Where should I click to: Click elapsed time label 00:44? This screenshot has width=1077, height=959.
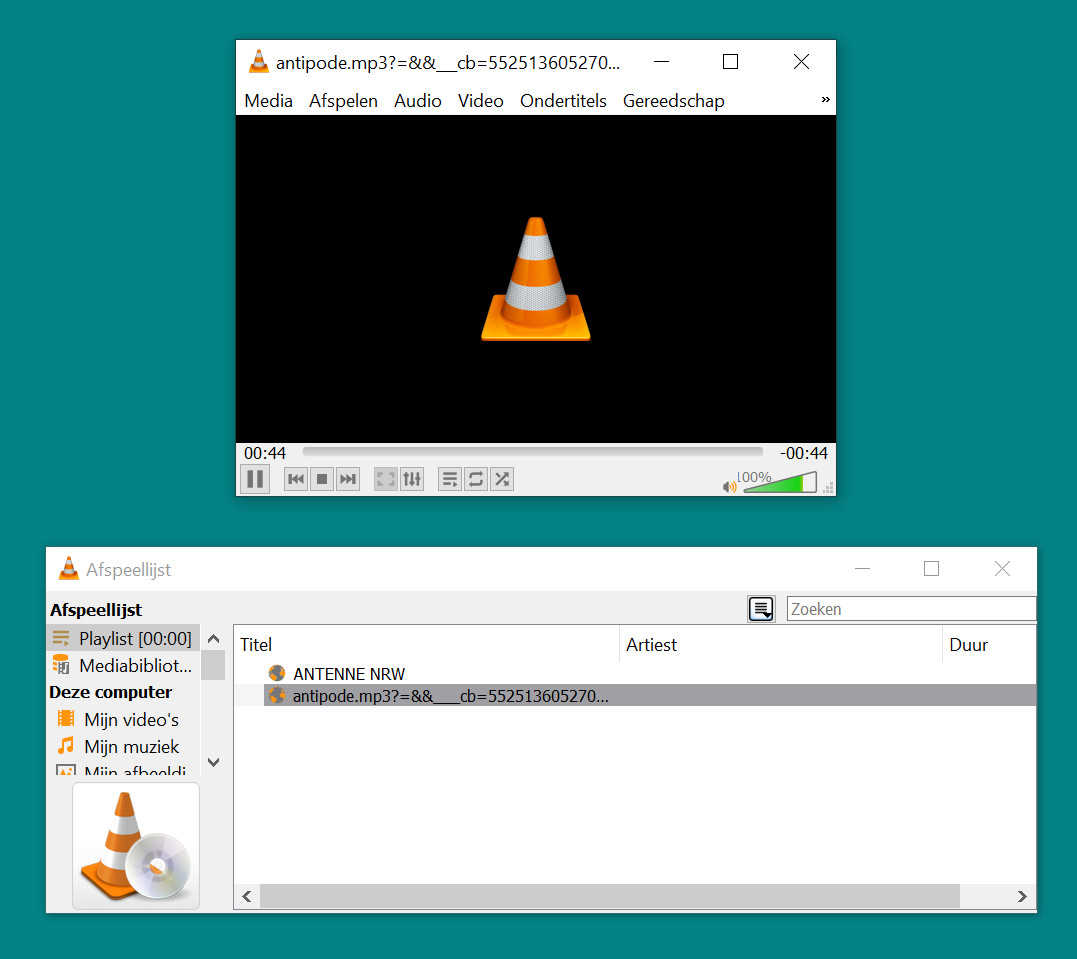coord(264,453)
